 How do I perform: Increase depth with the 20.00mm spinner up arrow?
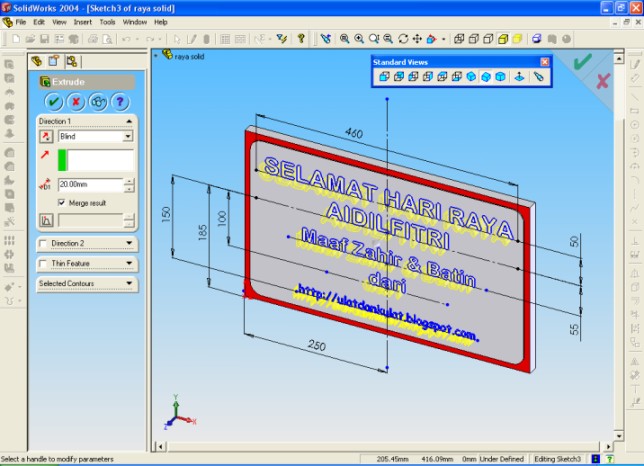point(129,181)
